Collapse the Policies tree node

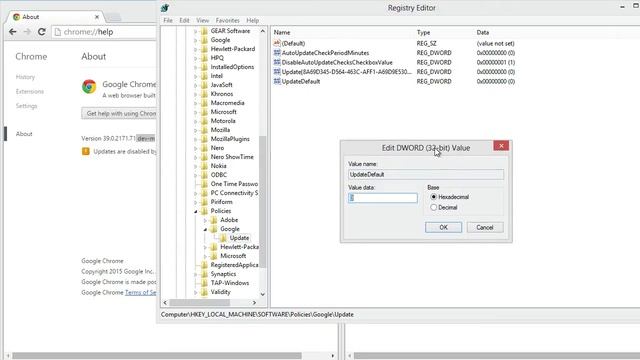pyautogui.click(x=196, y=211)
